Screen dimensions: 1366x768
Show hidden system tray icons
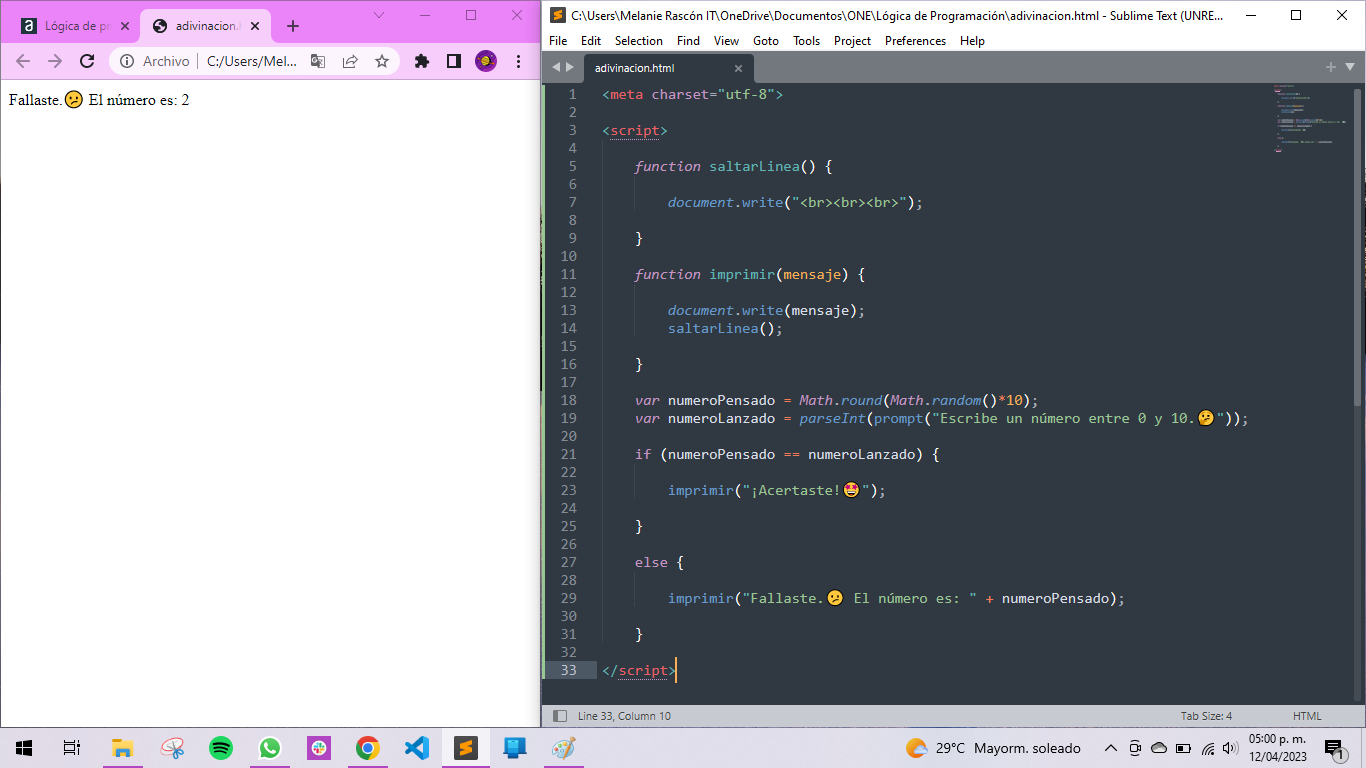point(1110,748)
